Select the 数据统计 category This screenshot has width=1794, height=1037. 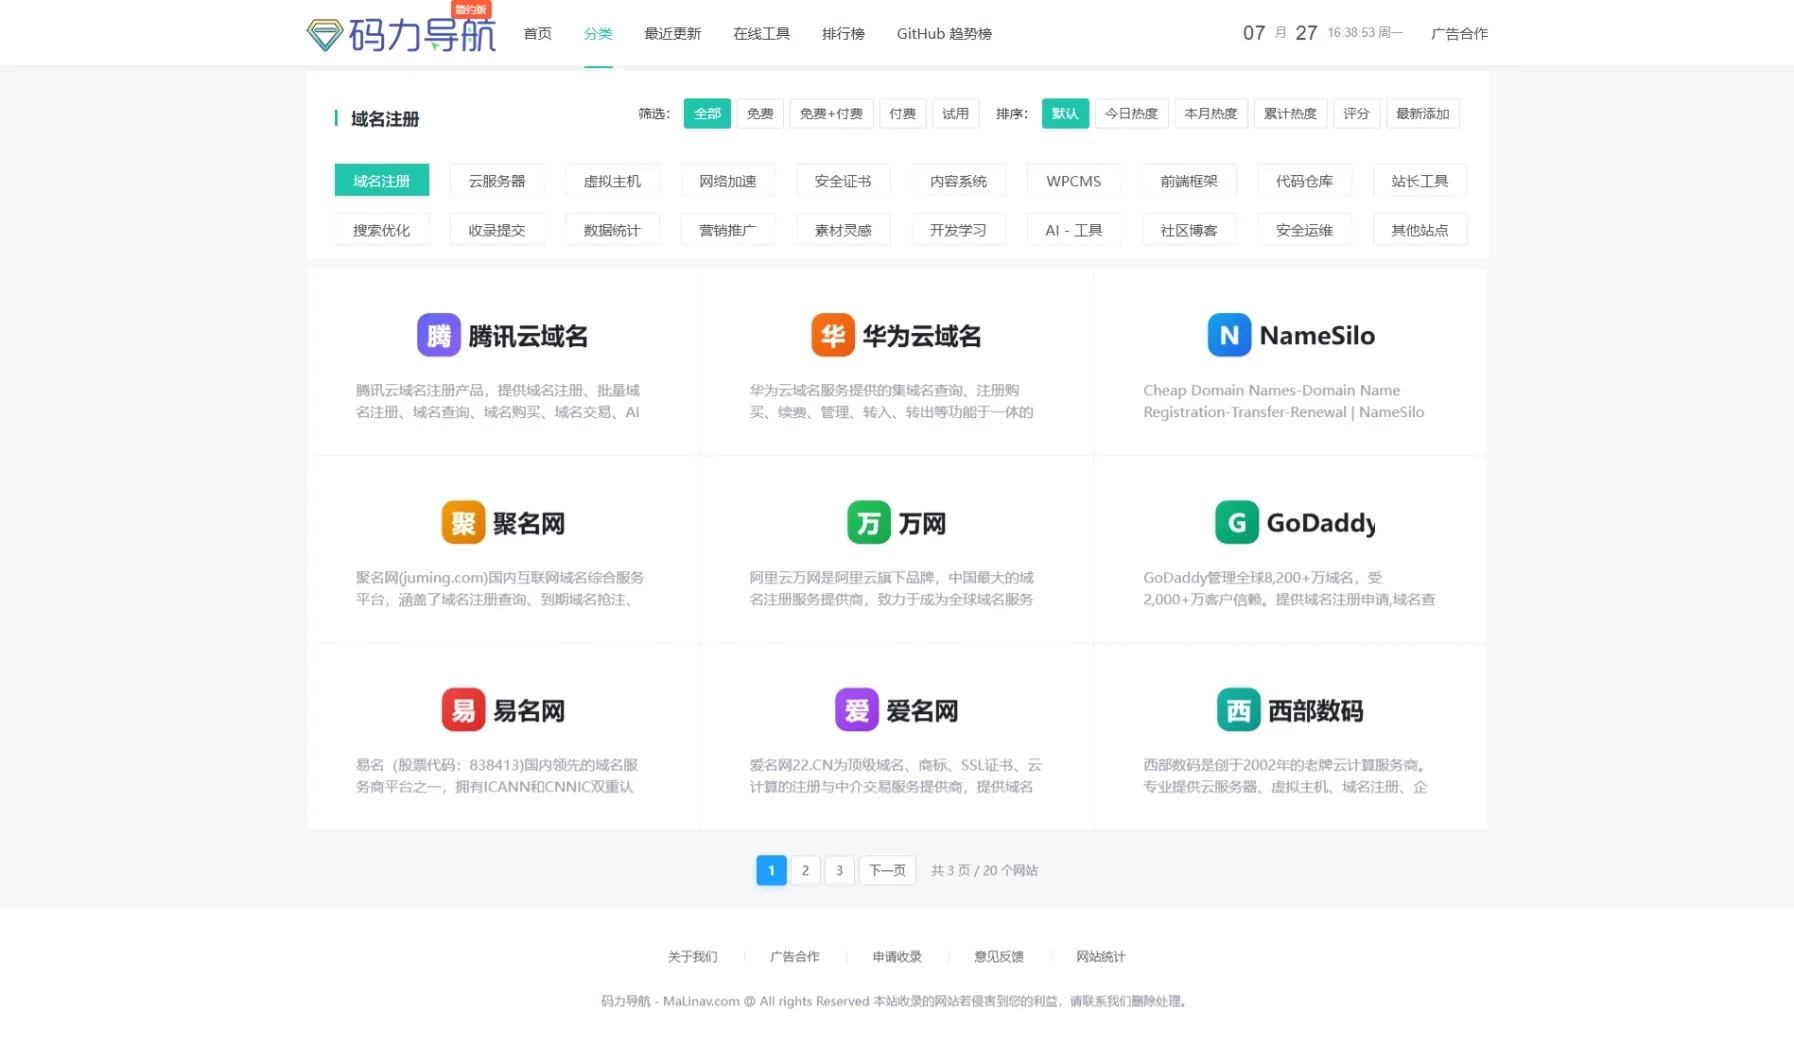click(612, 229)
